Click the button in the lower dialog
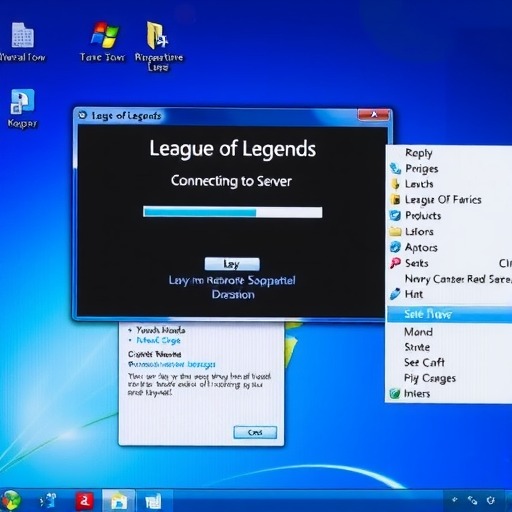The height and width of the screenshot is (512, 512). 255,432
